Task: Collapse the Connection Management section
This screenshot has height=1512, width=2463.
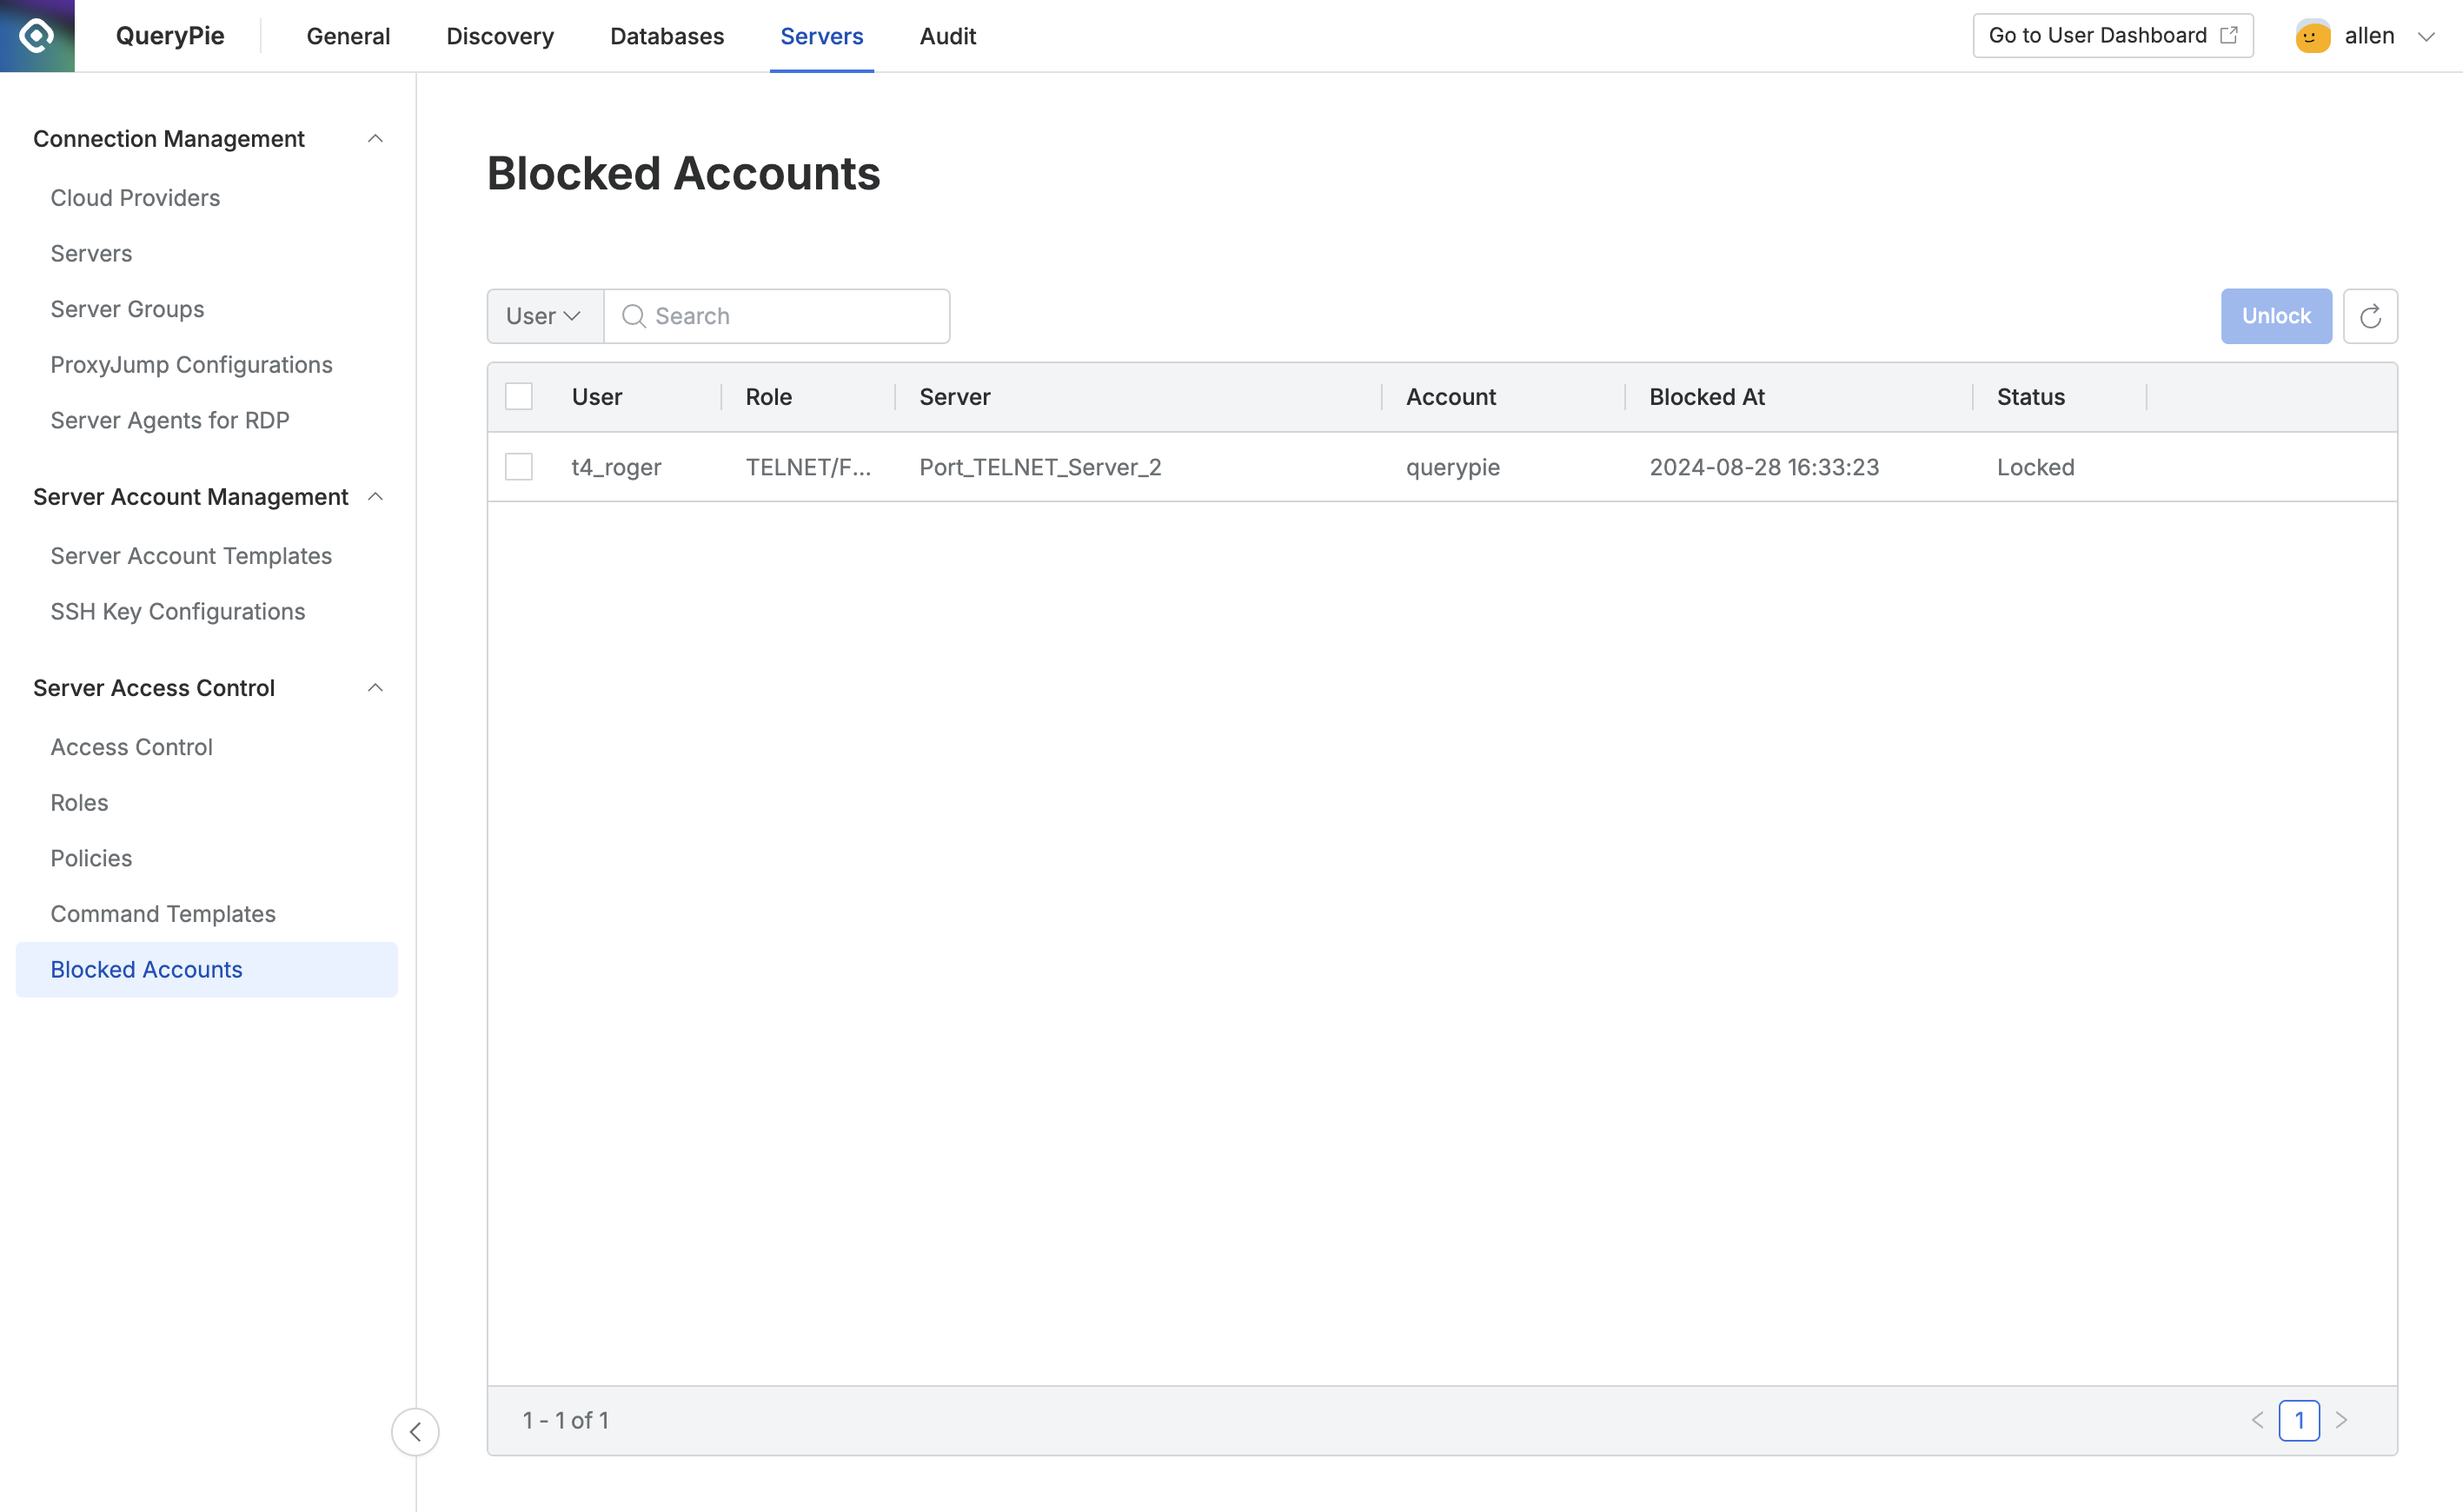Action: click(376, 138)
